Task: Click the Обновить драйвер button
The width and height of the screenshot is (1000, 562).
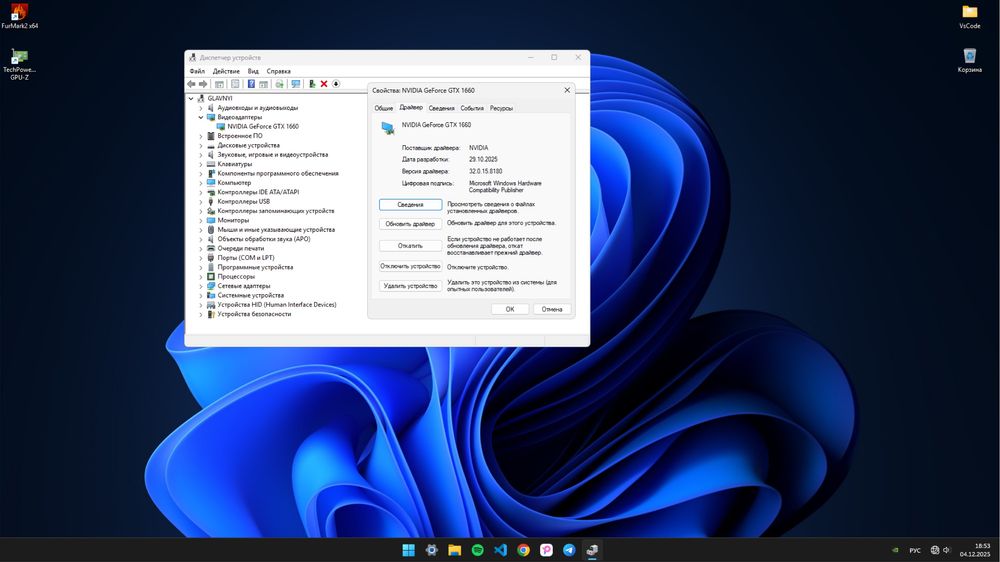Action: (x=410, y=224)
